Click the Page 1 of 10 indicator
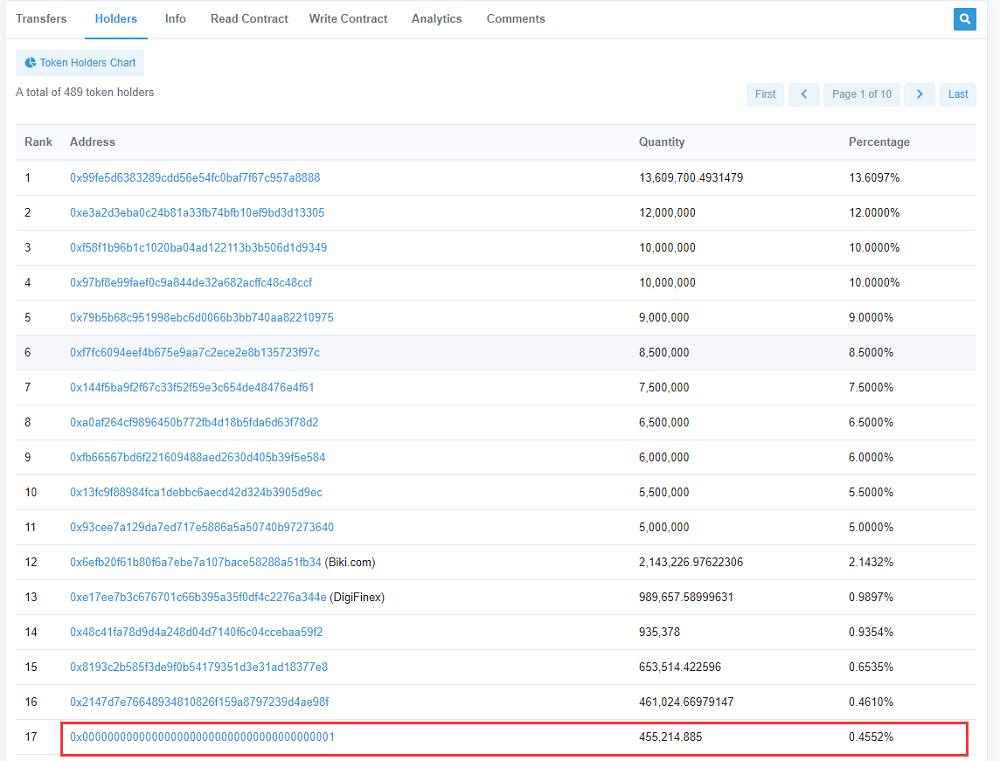The image size is (1000, 761). pyautogui.click(x=862, y=94)
